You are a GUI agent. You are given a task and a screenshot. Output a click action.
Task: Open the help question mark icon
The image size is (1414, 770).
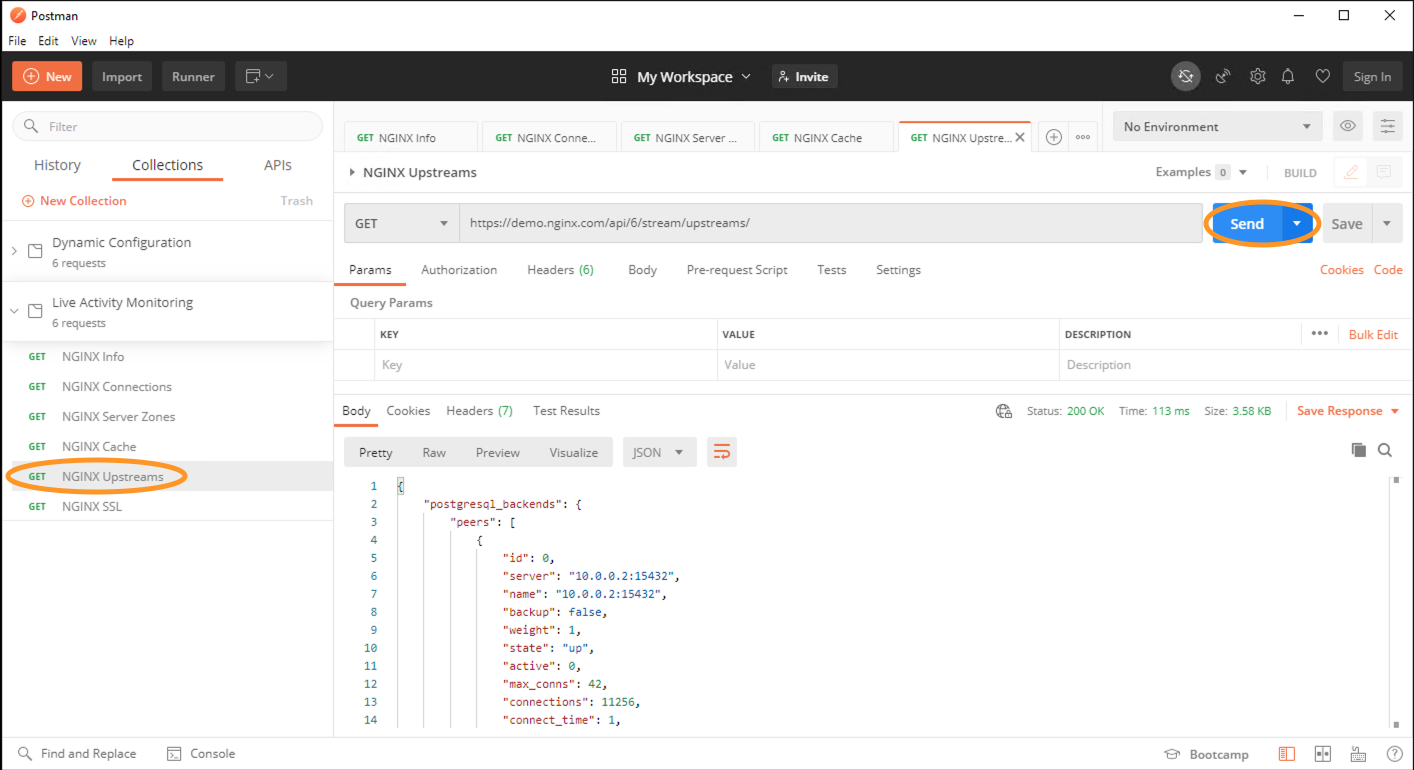[x=1394, y=754]
